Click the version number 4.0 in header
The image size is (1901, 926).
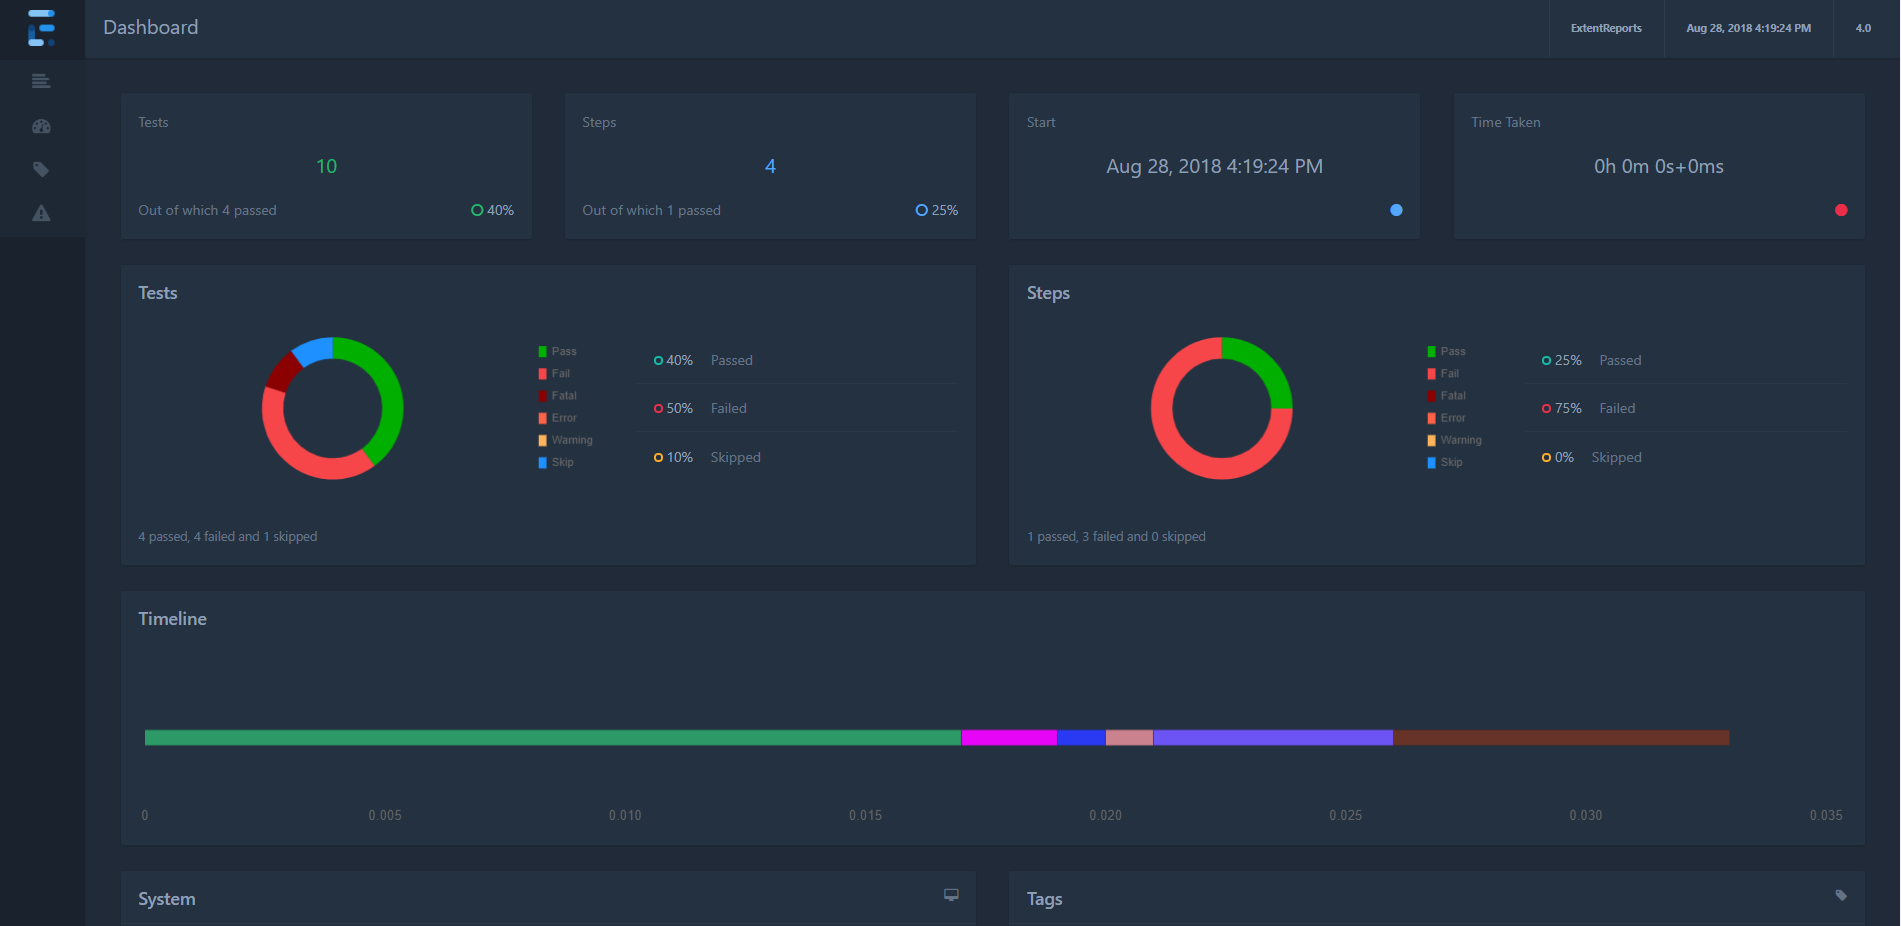1863,28
